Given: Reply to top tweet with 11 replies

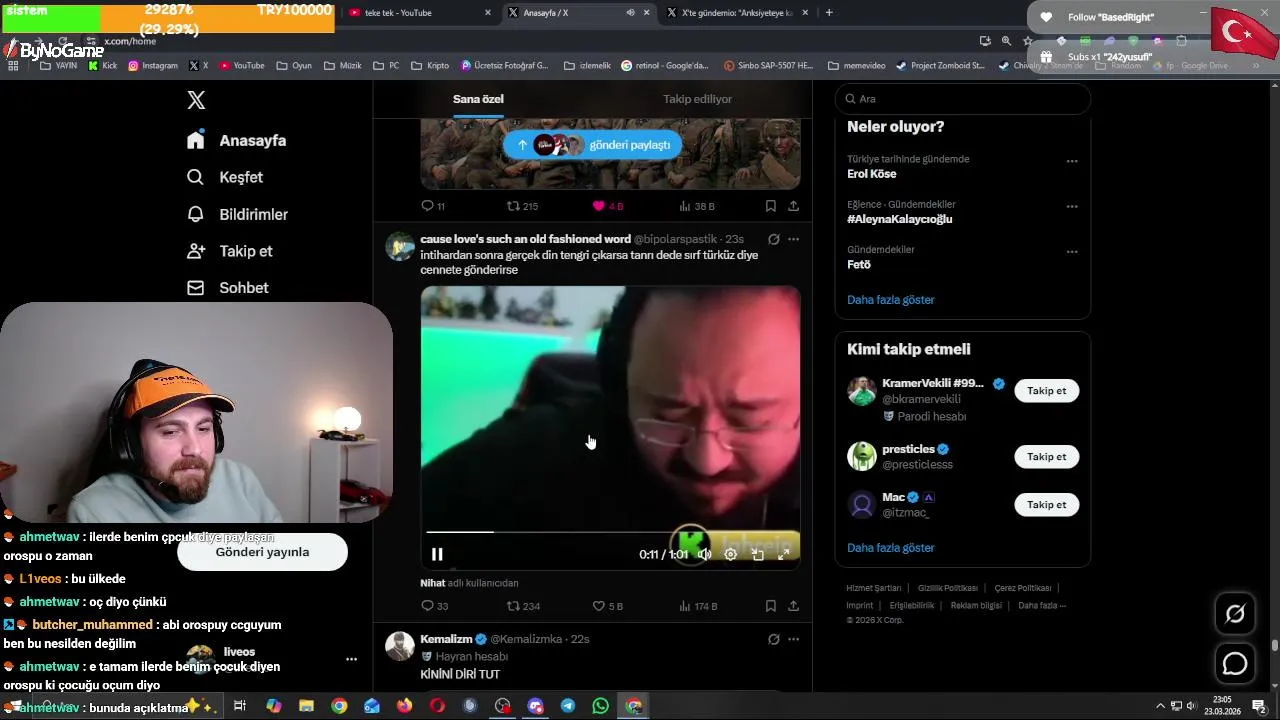Looking at the screenshot, I should (x=433, y=206).
